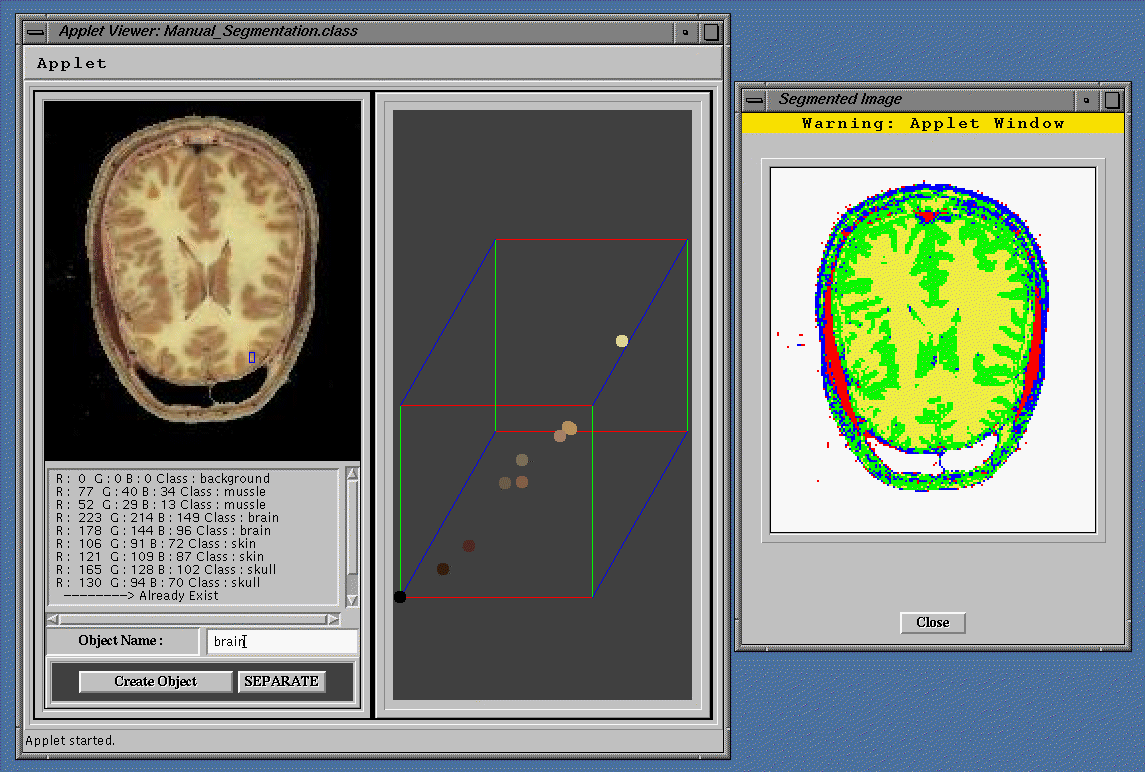The width and height of the screenshot is (1145, 772).
Task: Maximize the Segmented Image window
Action: [1112, 99]
